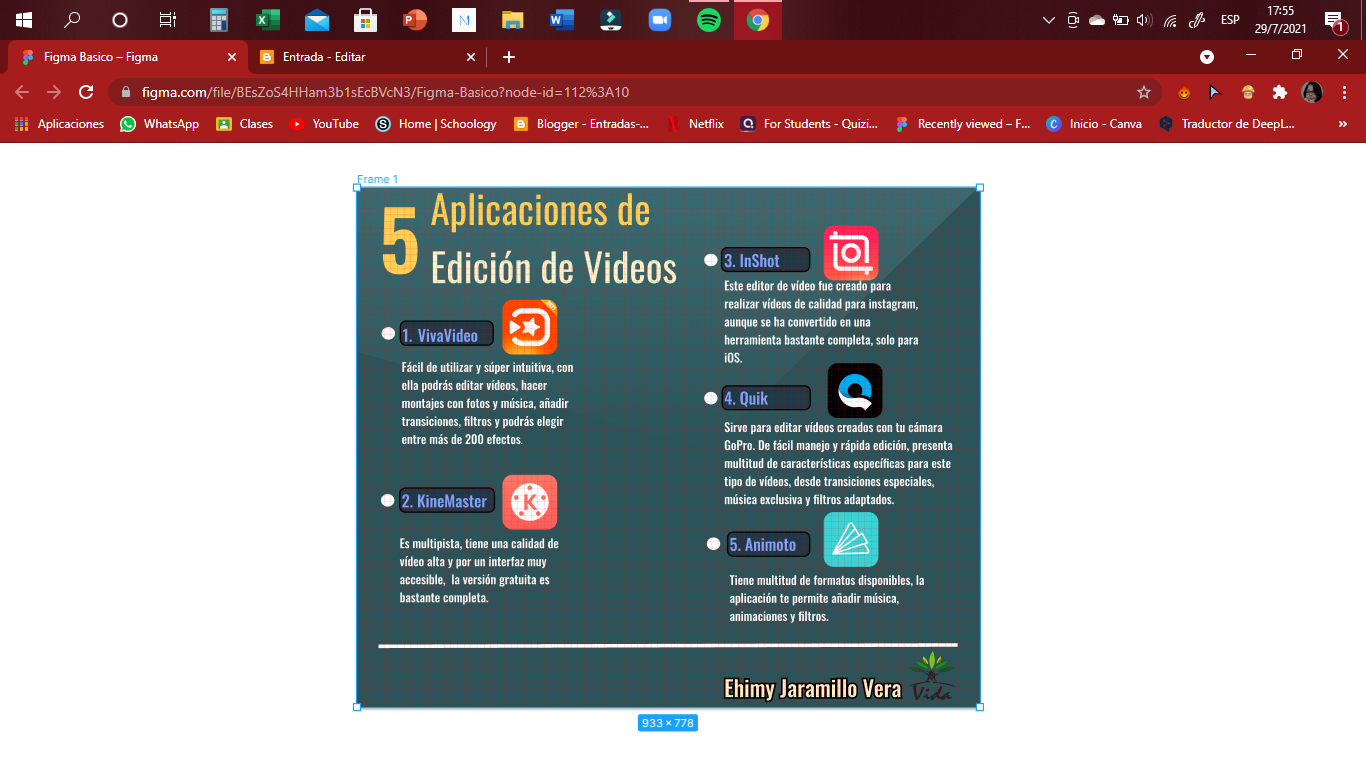
Task: Open Microsoft Store from taskbar
Action: pos(366,19)
